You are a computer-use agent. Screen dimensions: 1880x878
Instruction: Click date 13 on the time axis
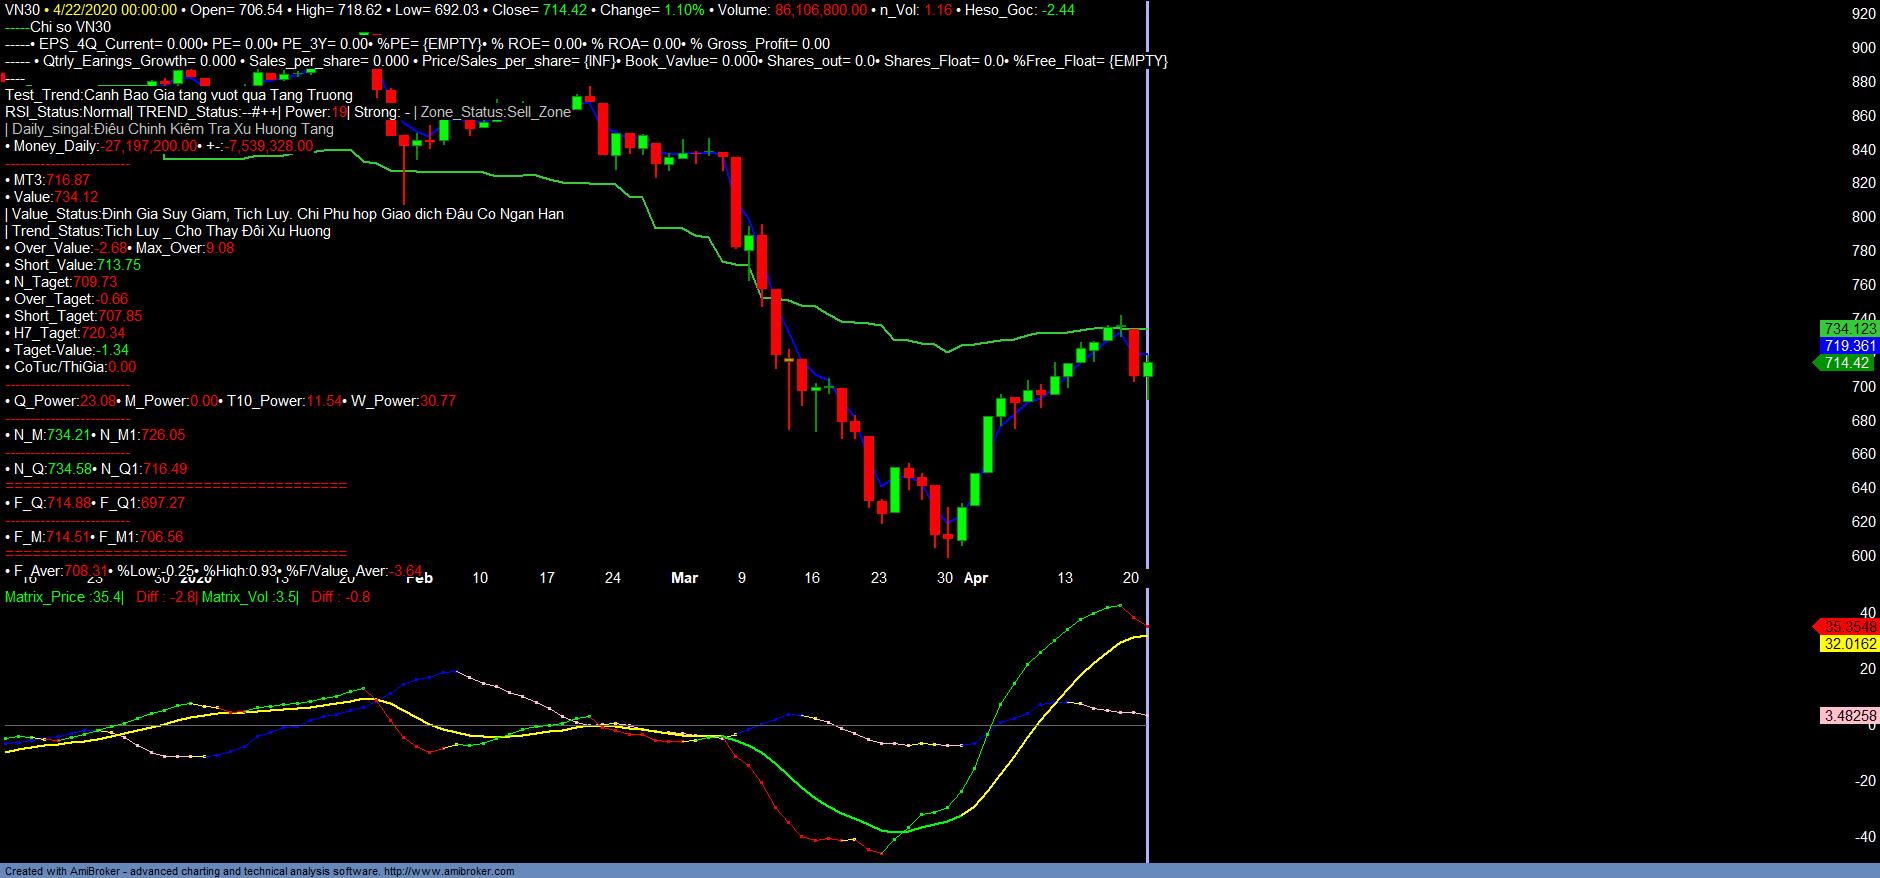click(1065, 578)
